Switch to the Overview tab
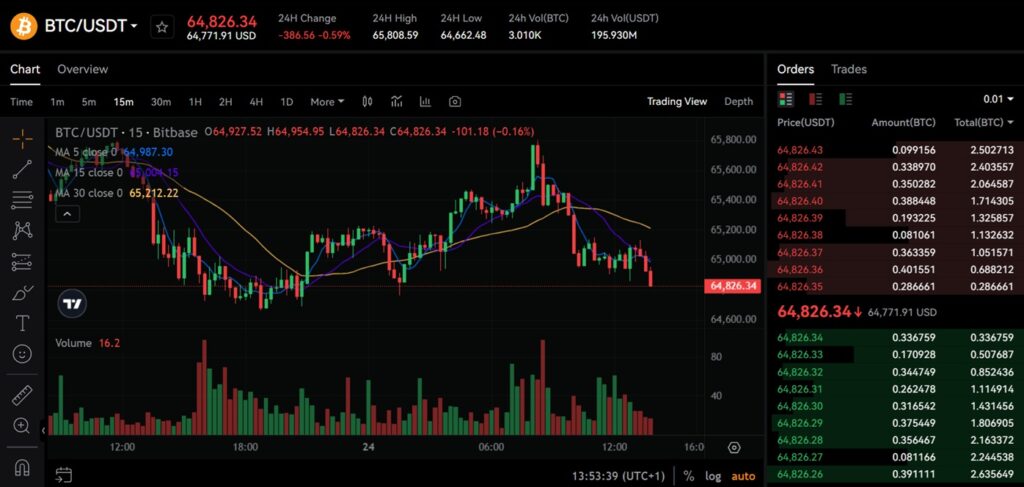Viewport: 1024px width, 487px height. 83,69
